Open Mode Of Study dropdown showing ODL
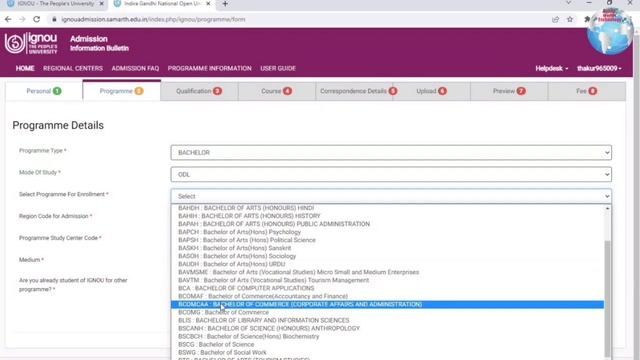Screen dimensions: 640x360 391,174
